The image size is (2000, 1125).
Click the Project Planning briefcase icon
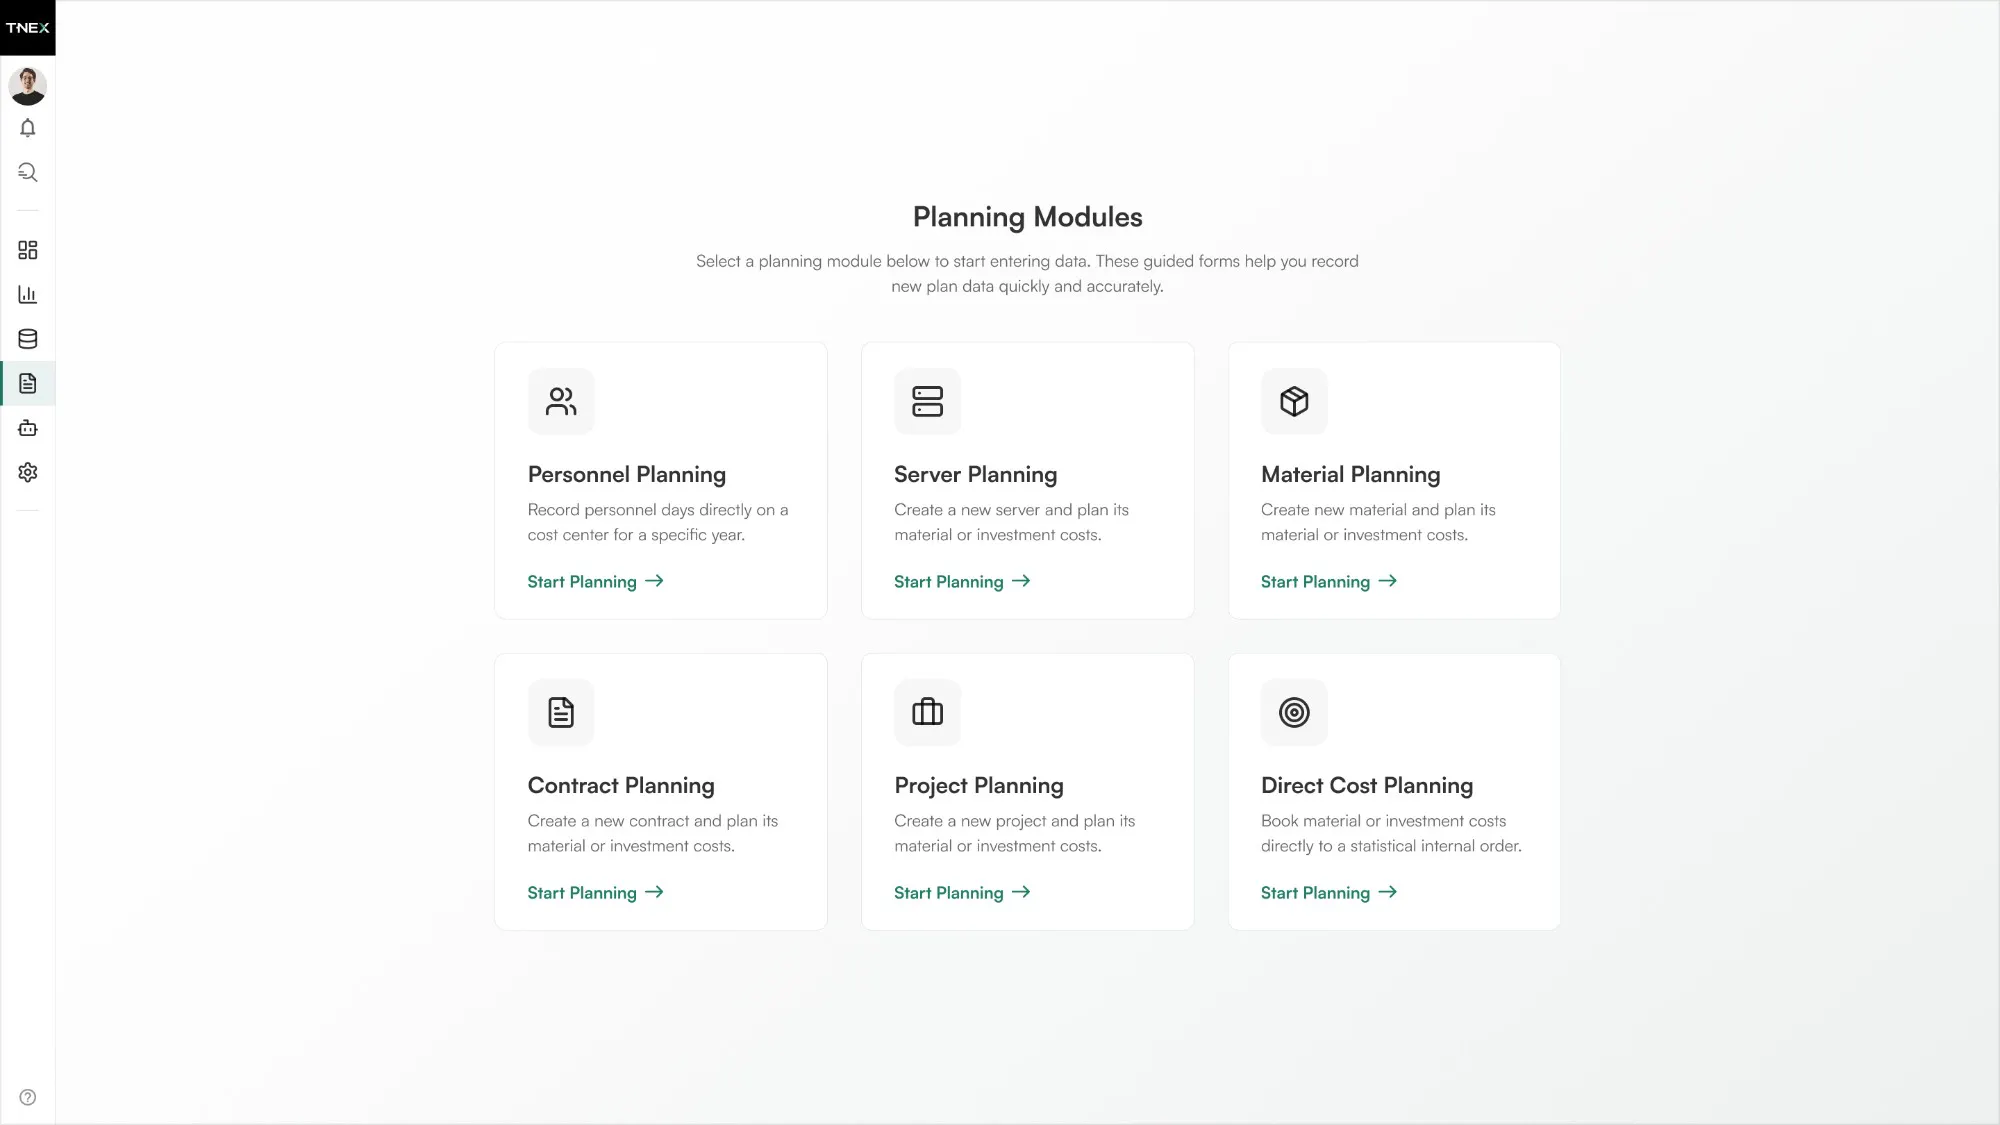(x=927, y=712)
